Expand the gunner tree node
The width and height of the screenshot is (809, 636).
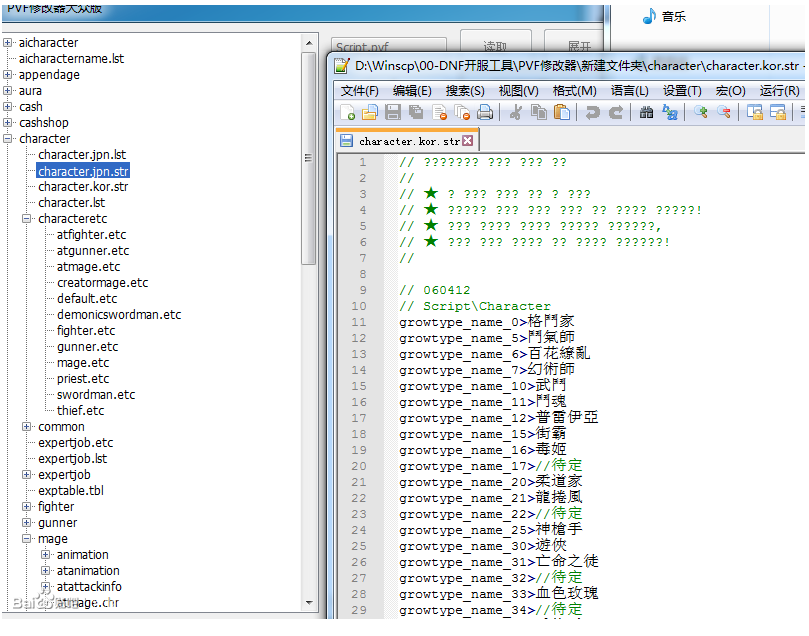tap(26, 522)
